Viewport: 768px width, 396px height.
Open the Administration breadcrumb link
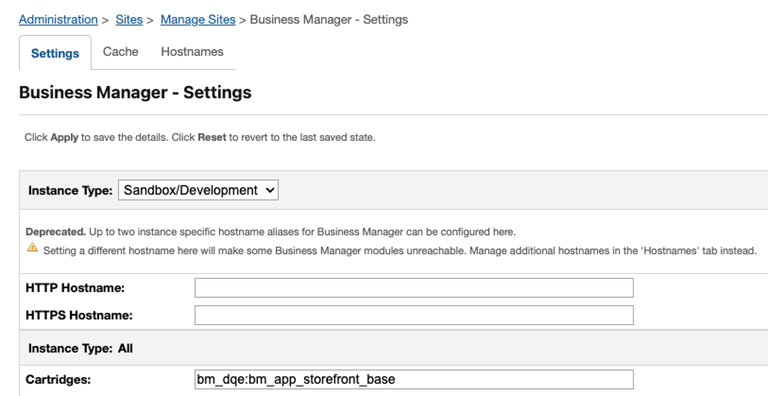[x=58, y=20]
